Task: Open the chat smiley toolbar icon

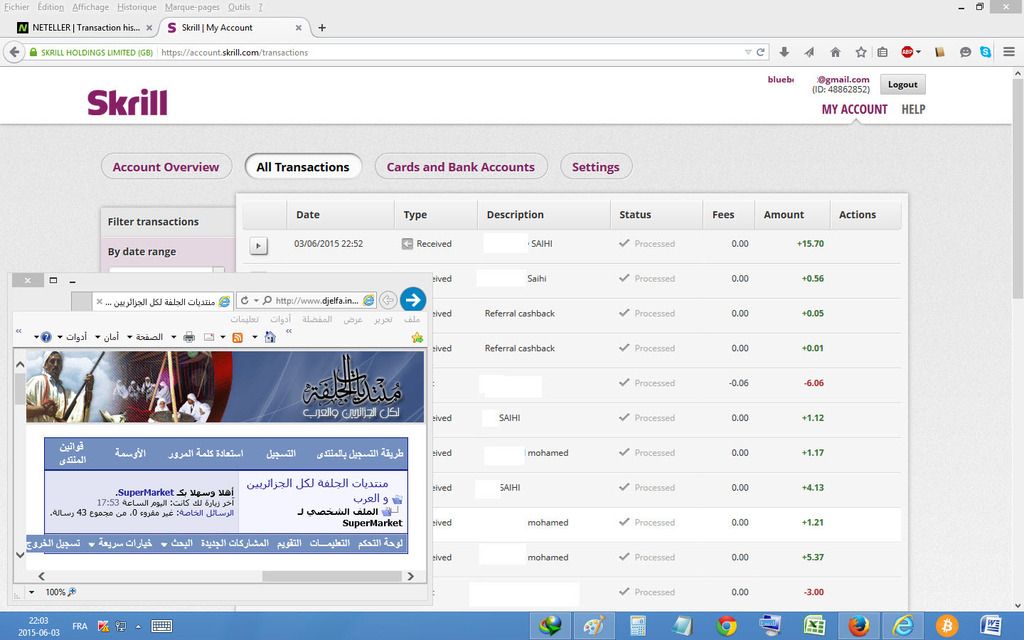Action: (965, 52)
